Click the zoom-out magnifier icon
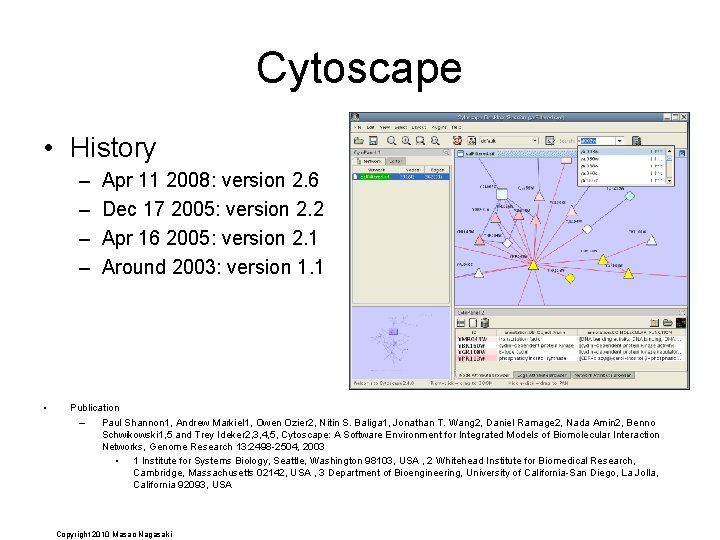Image resolution: width=720 pixels, height=540 pixels. (x=391, y=141)
